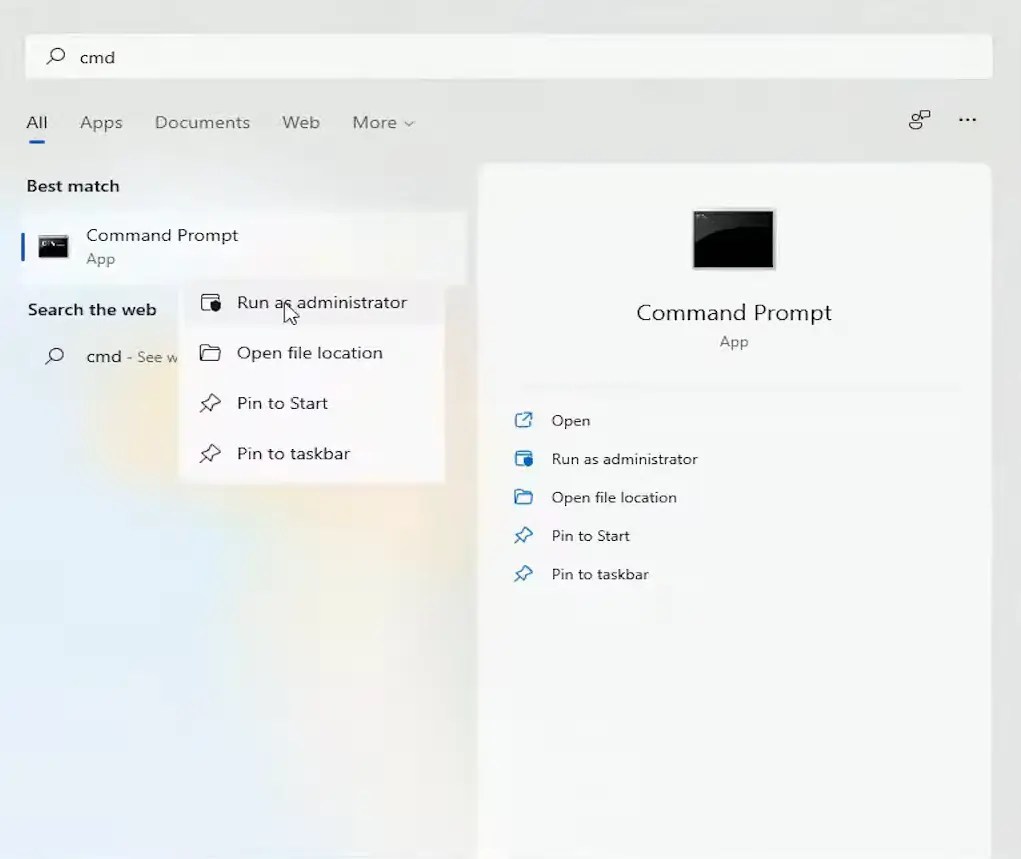Click the Command Prompt app icon
The image size is (1021, 859).
pyautogui.click(x=53, y=246)
